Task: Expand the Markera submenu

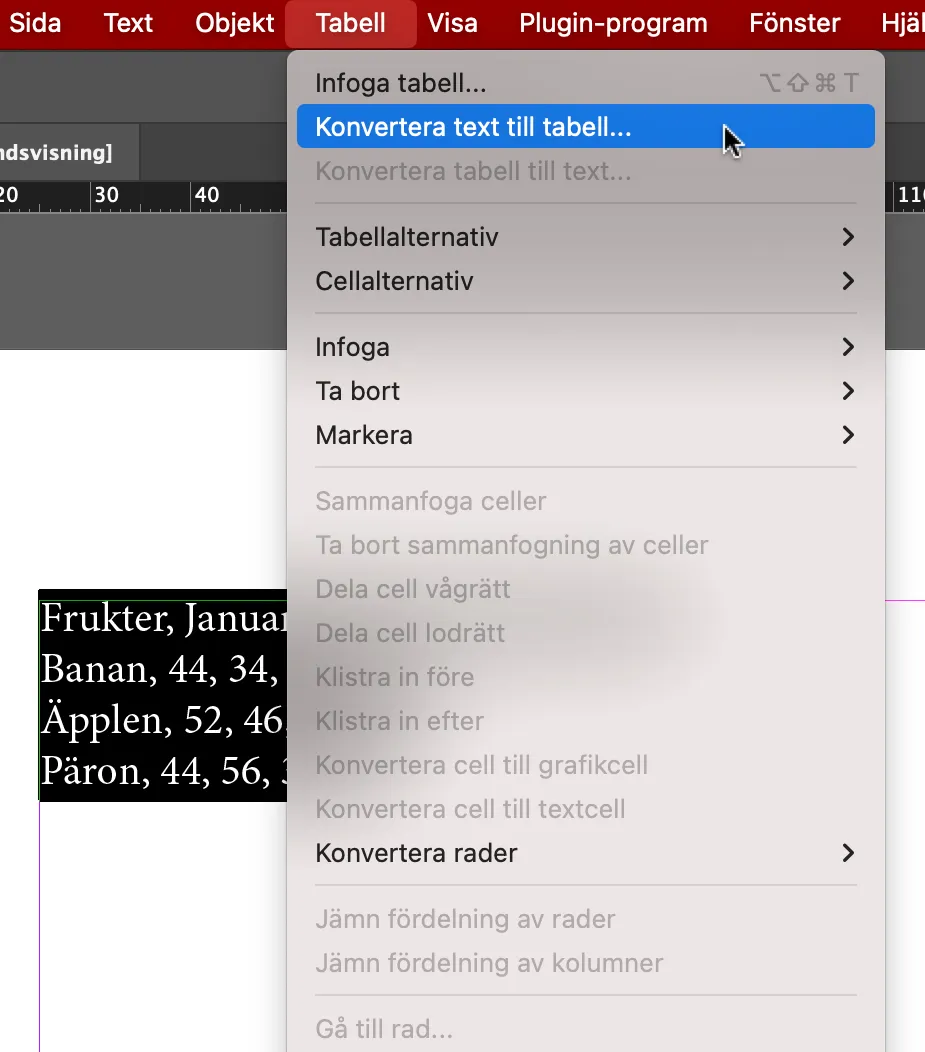Action: 363,435
